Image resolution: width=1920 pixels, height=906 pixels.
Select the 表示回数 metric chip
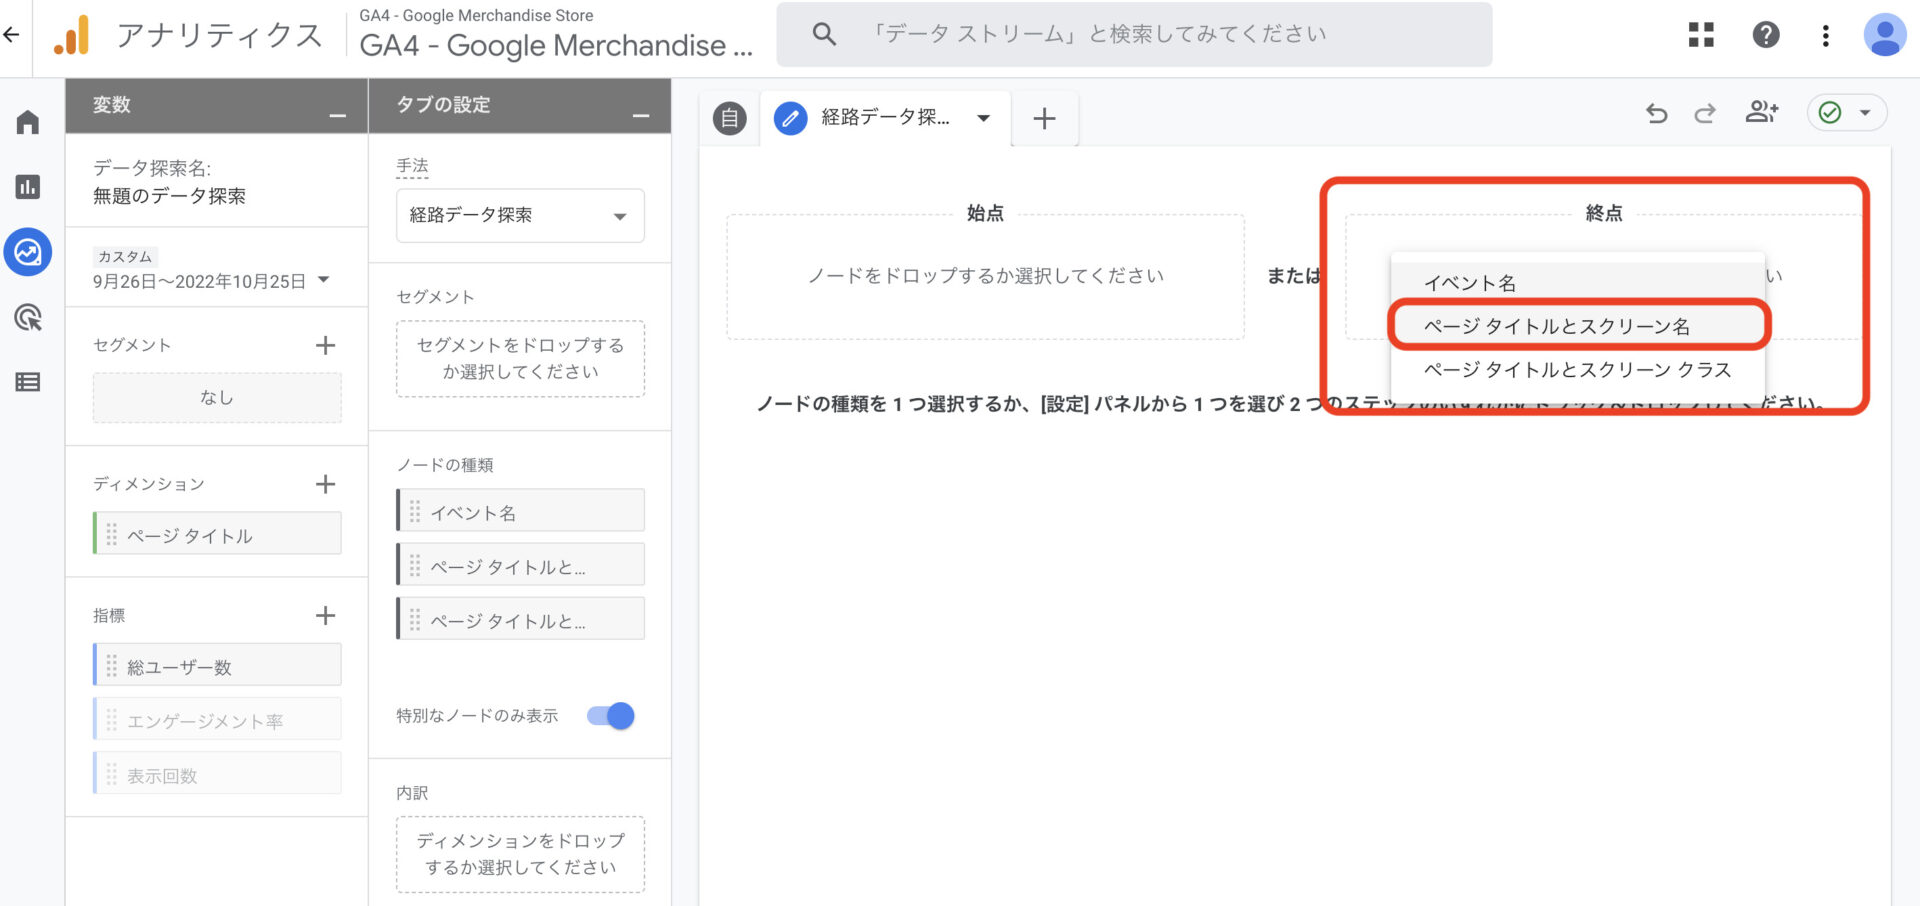coord(217,774)
